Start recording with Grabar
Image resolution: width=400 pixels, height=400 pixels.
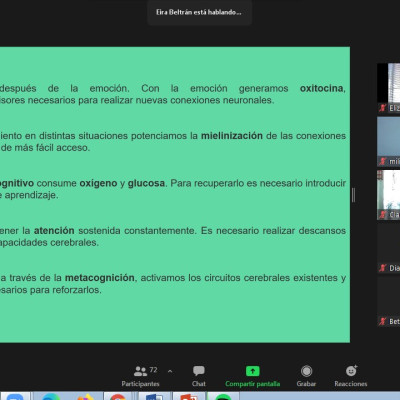click(x=306, y=377)
